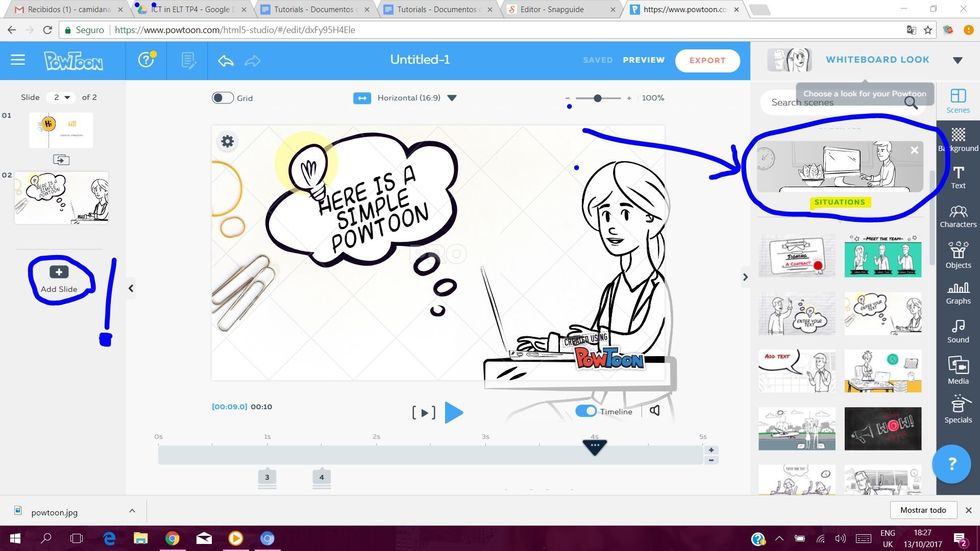Click the timeline playhead marker
The image size is (980, 551).
pyautogui.click(x=594, y=447)
